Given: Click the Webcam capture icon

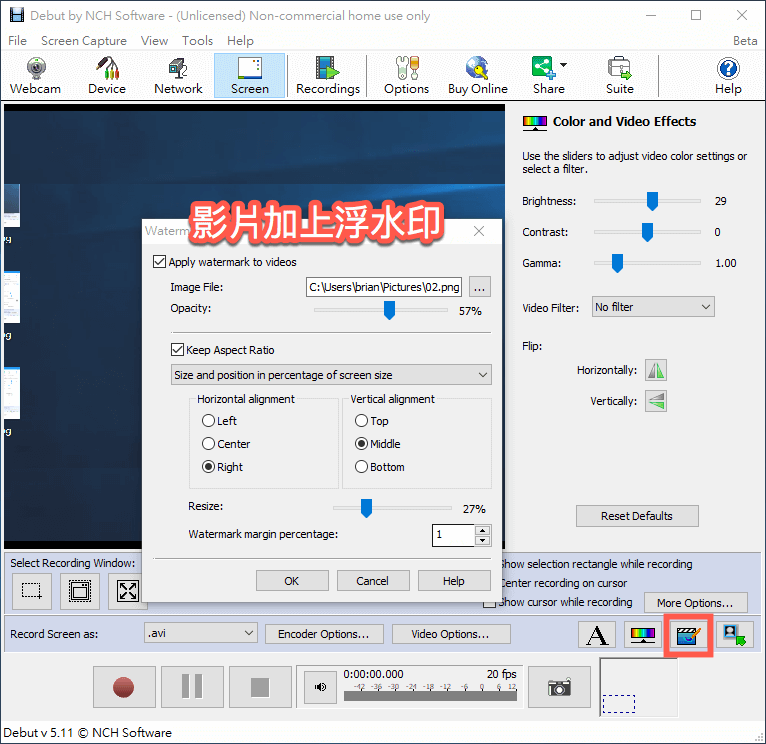Looking at the screenshot, I should (35, 75).
